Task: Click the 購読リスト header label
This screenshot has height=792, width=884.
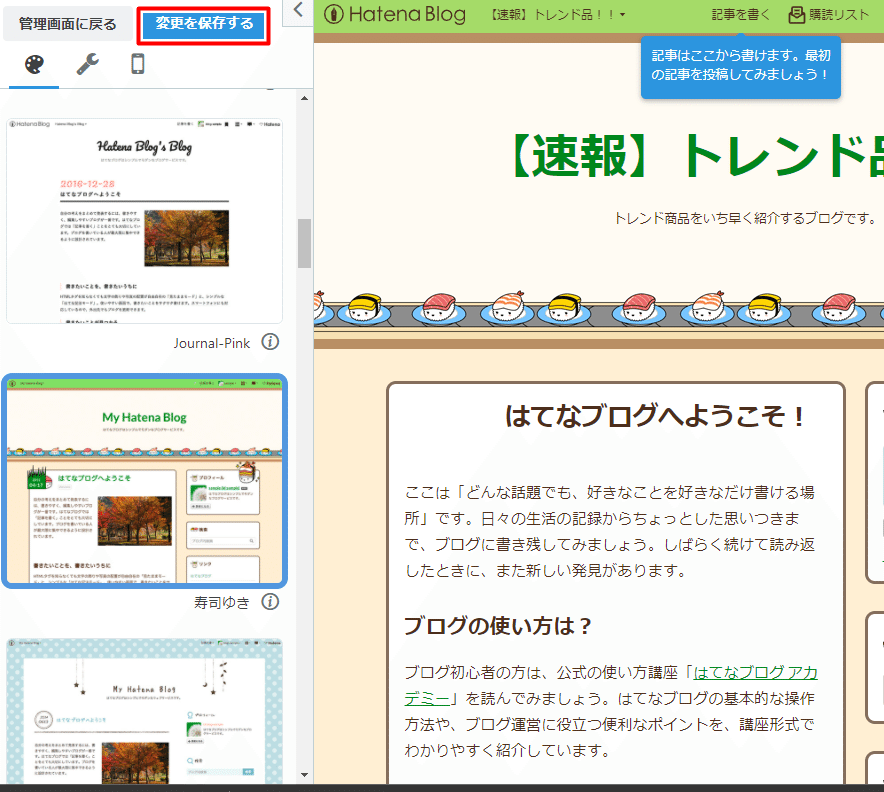Action: [x=839, y=15]
